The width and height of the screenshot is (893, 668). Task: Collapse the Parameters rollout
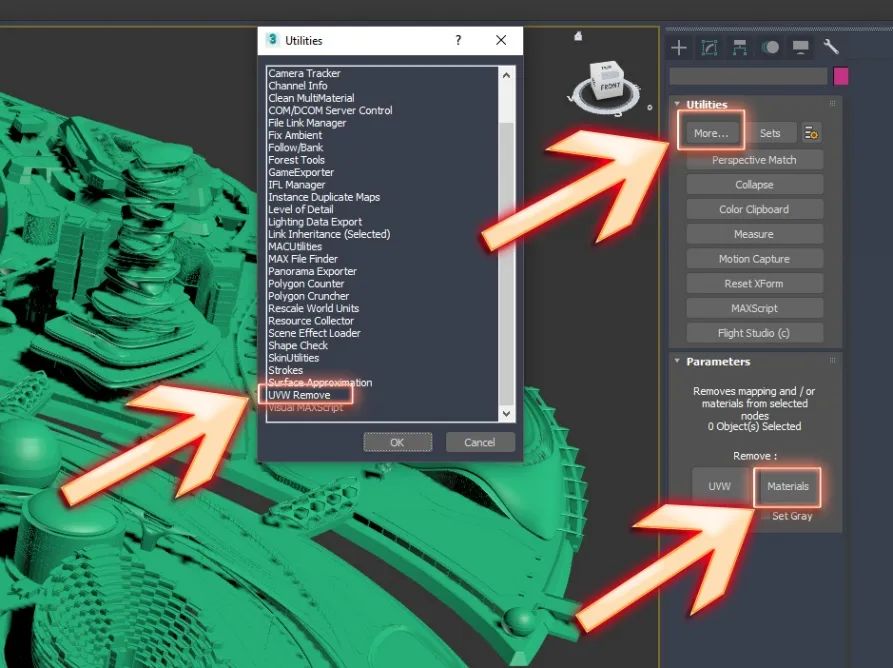717,362
